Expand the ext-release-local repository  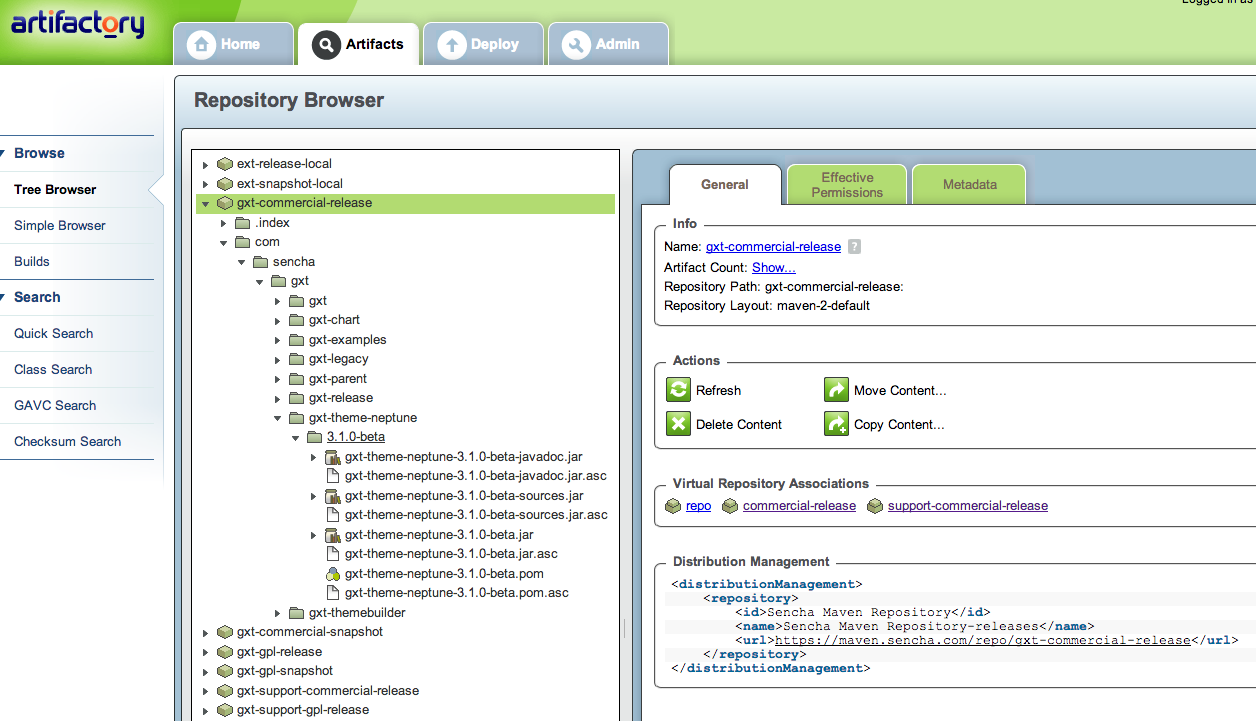(x=206, y=164)
